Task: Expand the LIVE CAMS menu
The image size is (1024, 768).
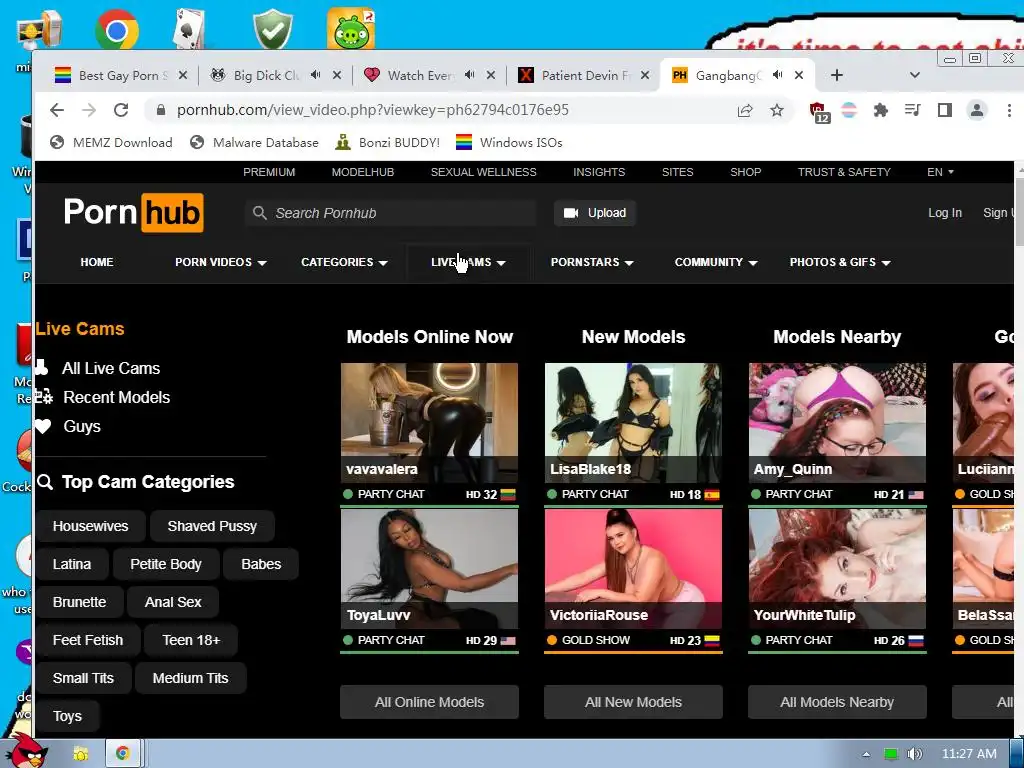Action: point(468,262)
